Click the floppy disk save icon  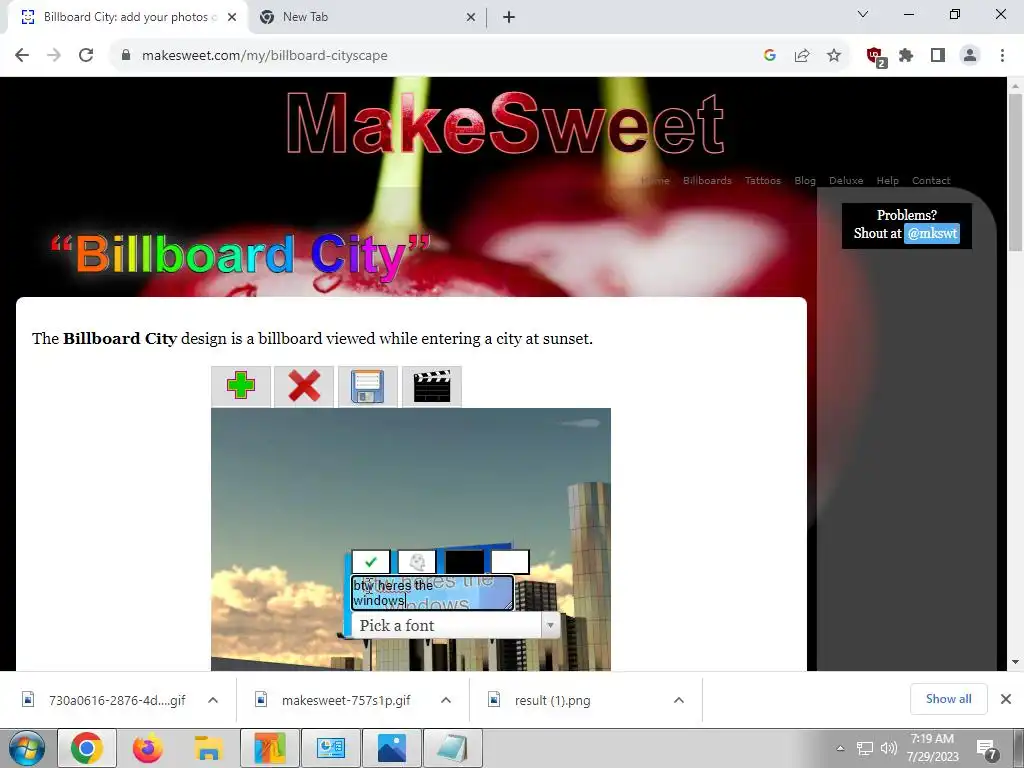(x=367, y=386)
